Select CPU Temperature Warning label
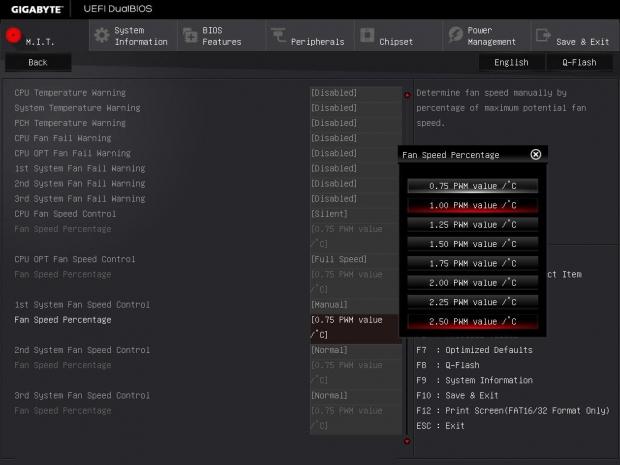The width and height of the screenshot is (620, 465). (x=70, y=93)
